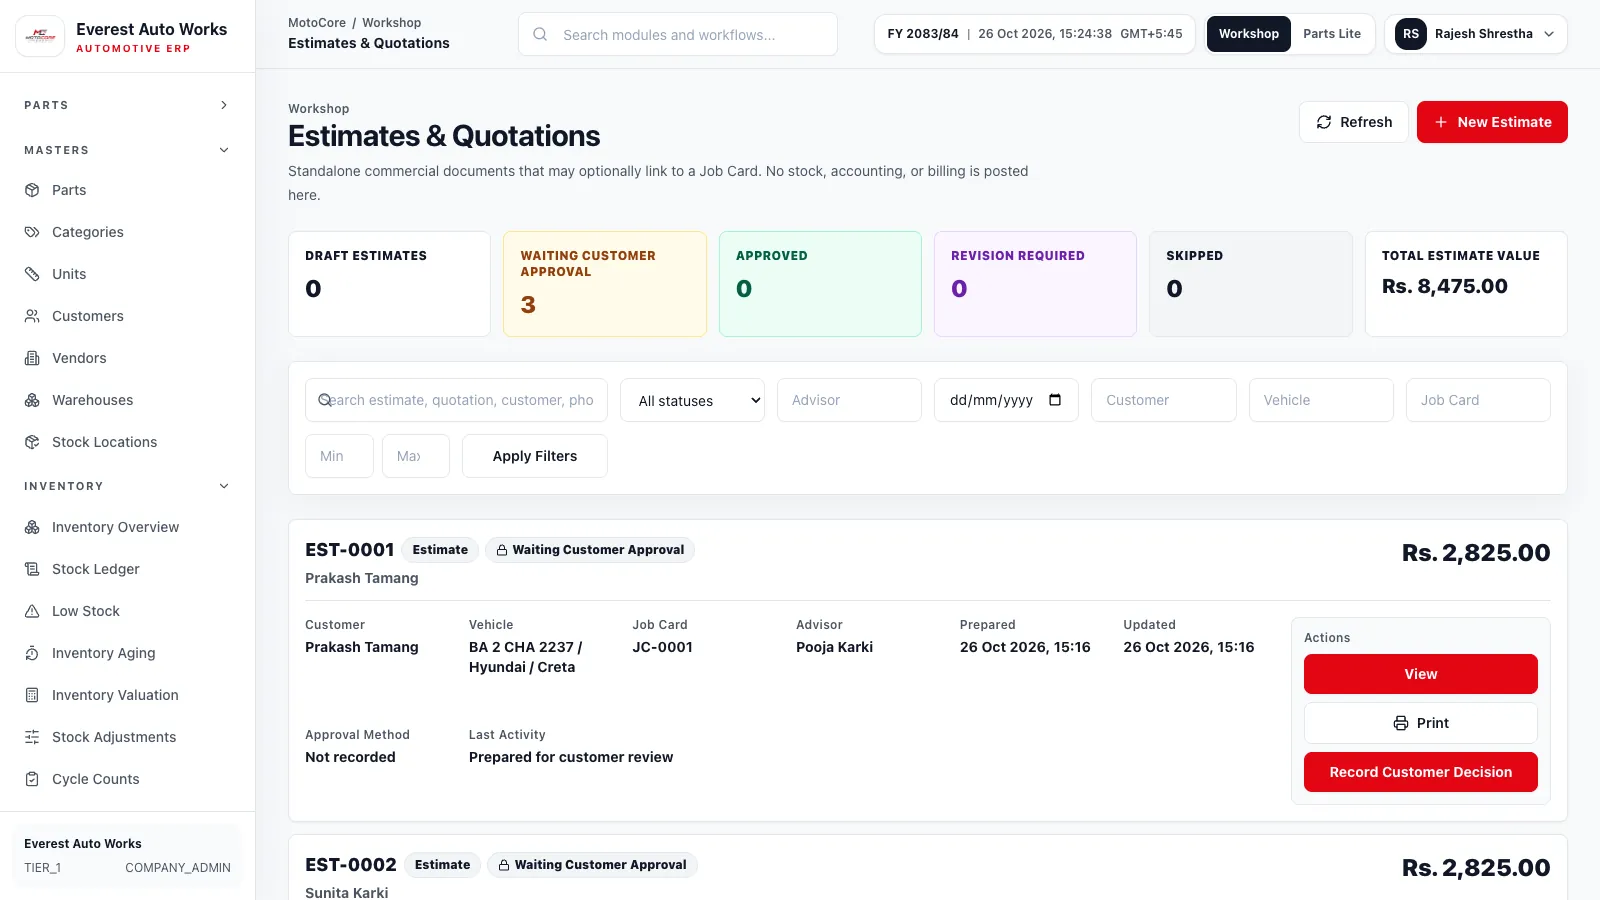
Task: Open Customers people icon
Action: [x=32, y=316]
